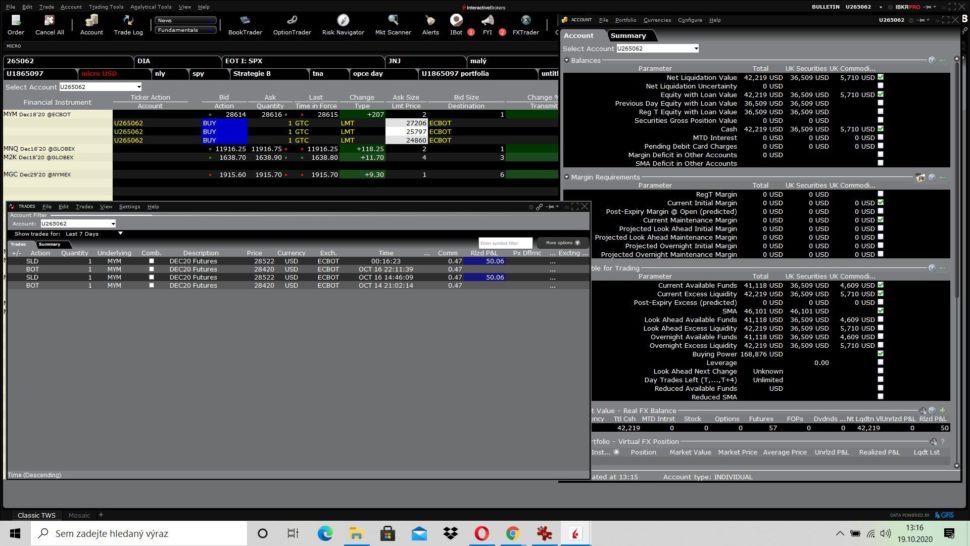
Task: Toggle Equity with Loan Value checkbox
Action: coord(880,95)
